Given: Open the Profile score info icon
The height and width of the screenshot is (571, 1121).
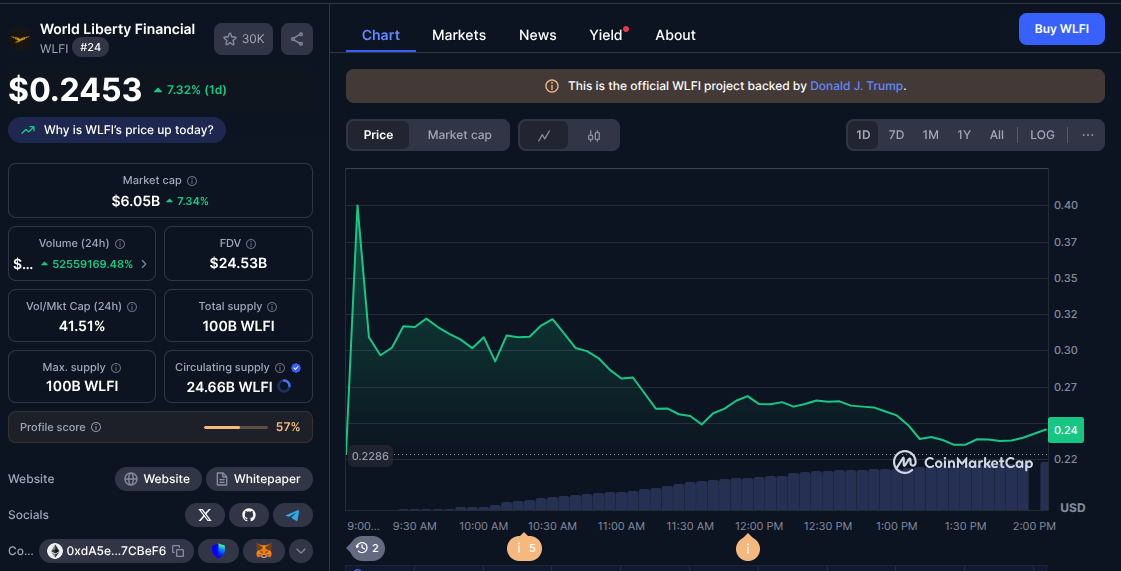Looking at the screenshot, I should click(96, 427).
